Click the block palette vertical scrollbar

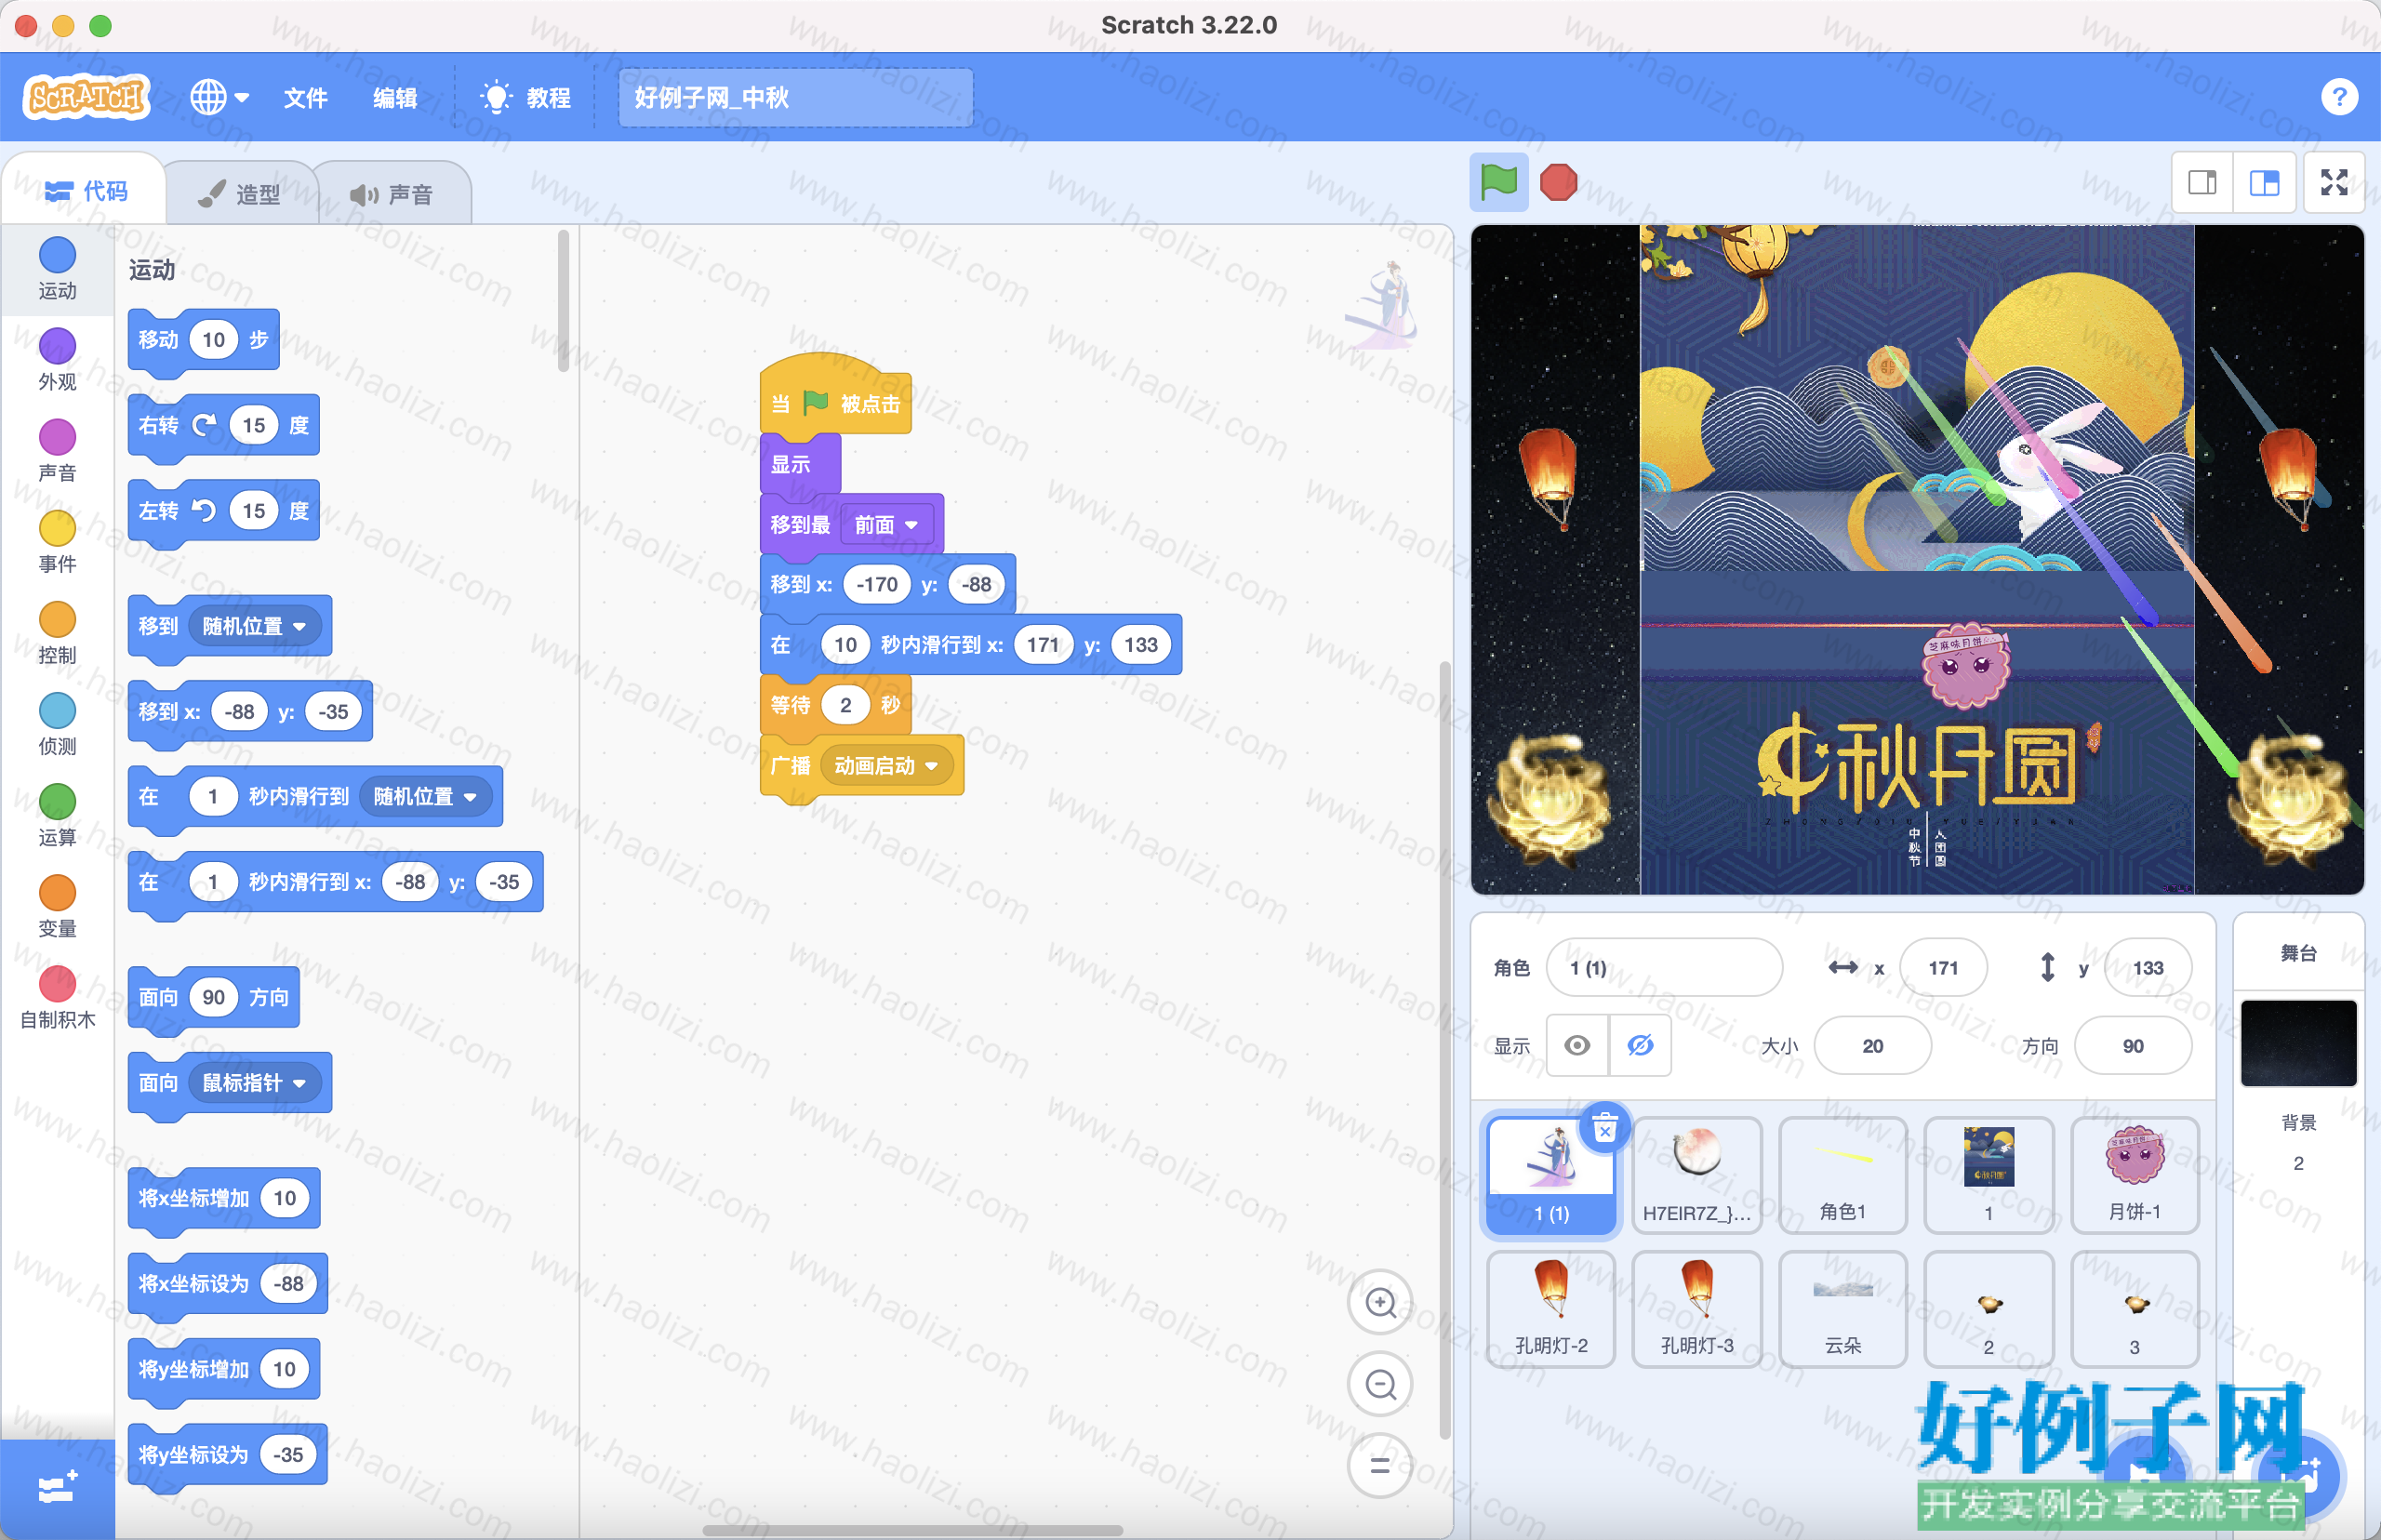pyautogui.click(x=563, y=300)
